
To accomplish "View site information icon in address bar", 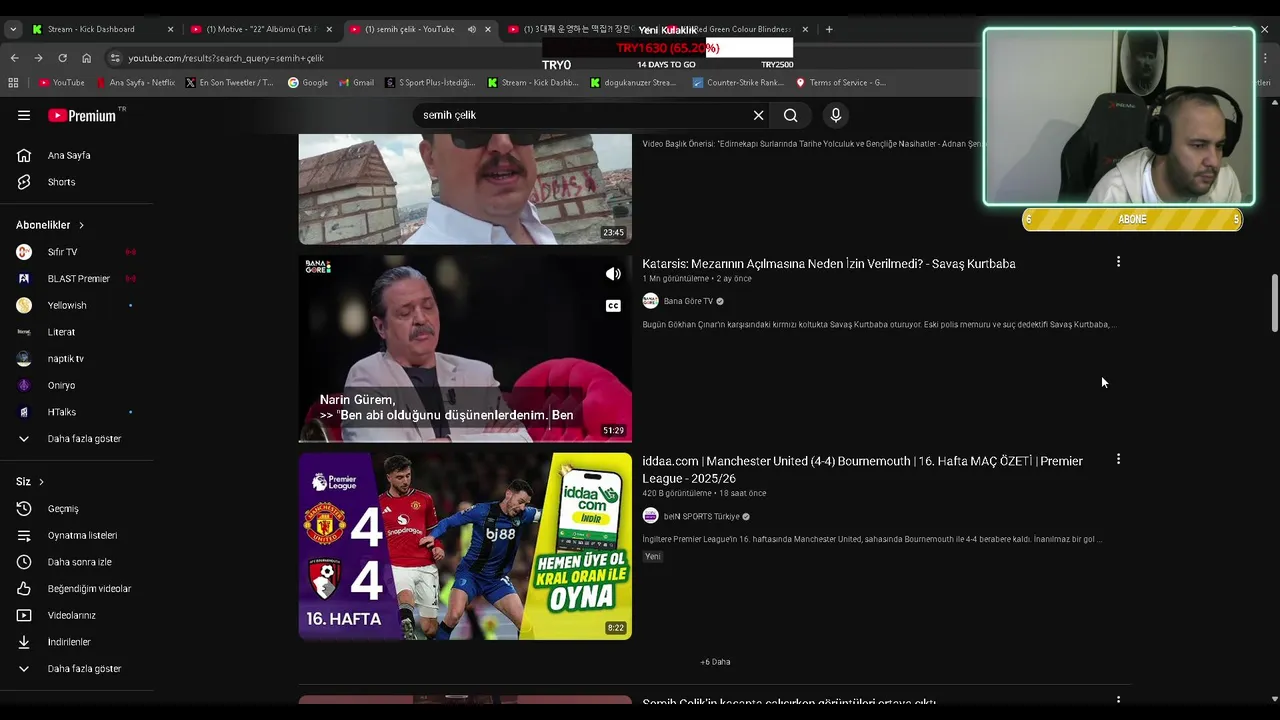I will (115, 58).
